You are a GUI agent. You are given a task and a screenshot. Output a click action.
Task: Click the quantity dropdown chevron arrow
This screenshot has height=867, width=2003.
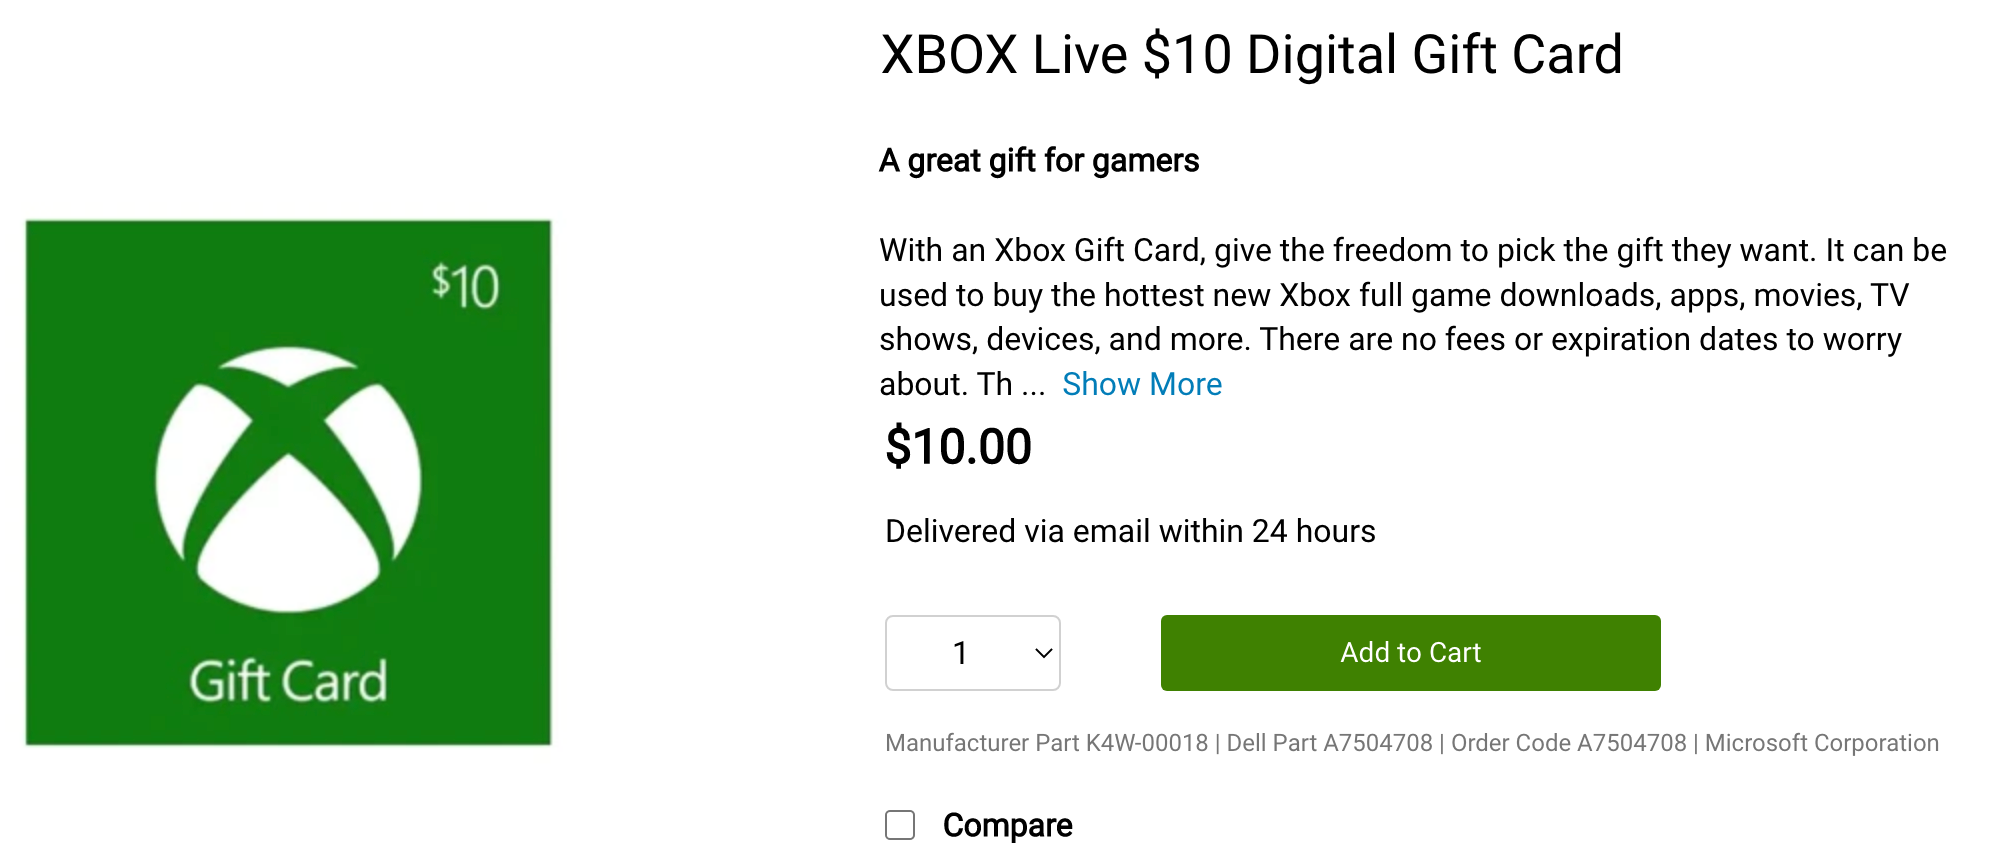[x=1043, y=653]
